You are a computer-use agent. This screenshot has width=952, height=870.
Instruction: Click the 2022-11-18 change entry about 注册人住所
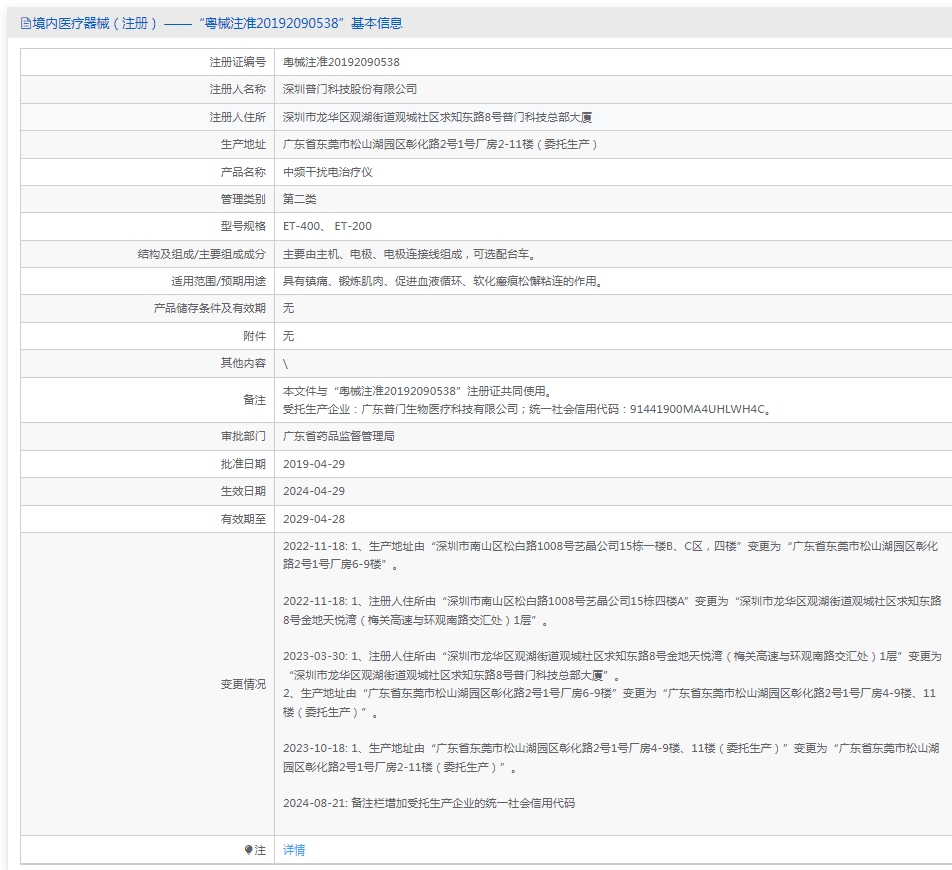click(x=612, y=611)
